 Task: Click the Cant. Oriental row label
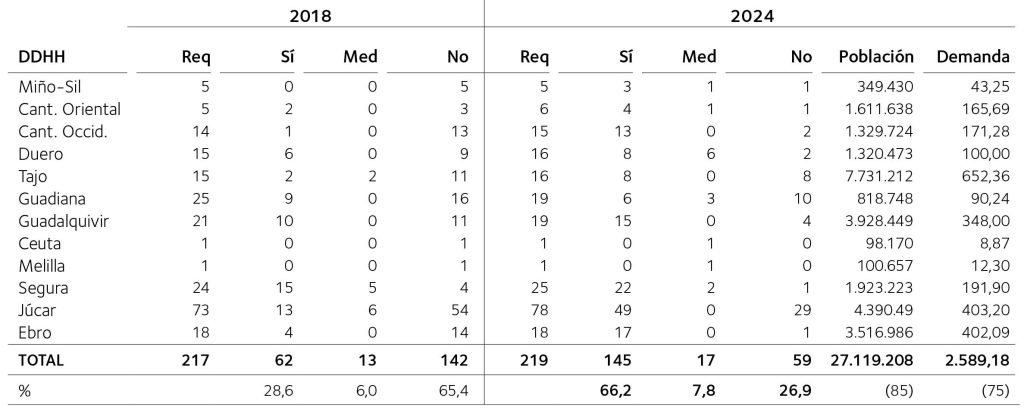(x=70, y=108)
